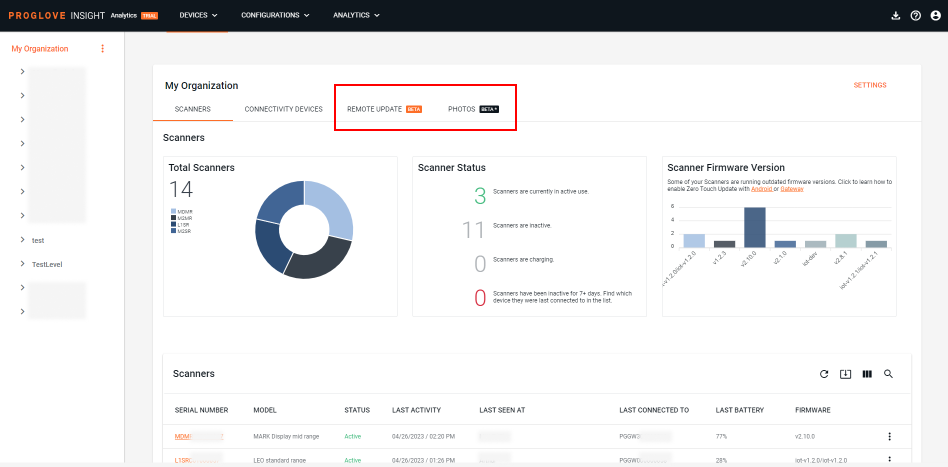Open the column chooser icon for Scanners table
Image resolution: width=948 pixels, height=467 pixels.
[x=867, y=374]
